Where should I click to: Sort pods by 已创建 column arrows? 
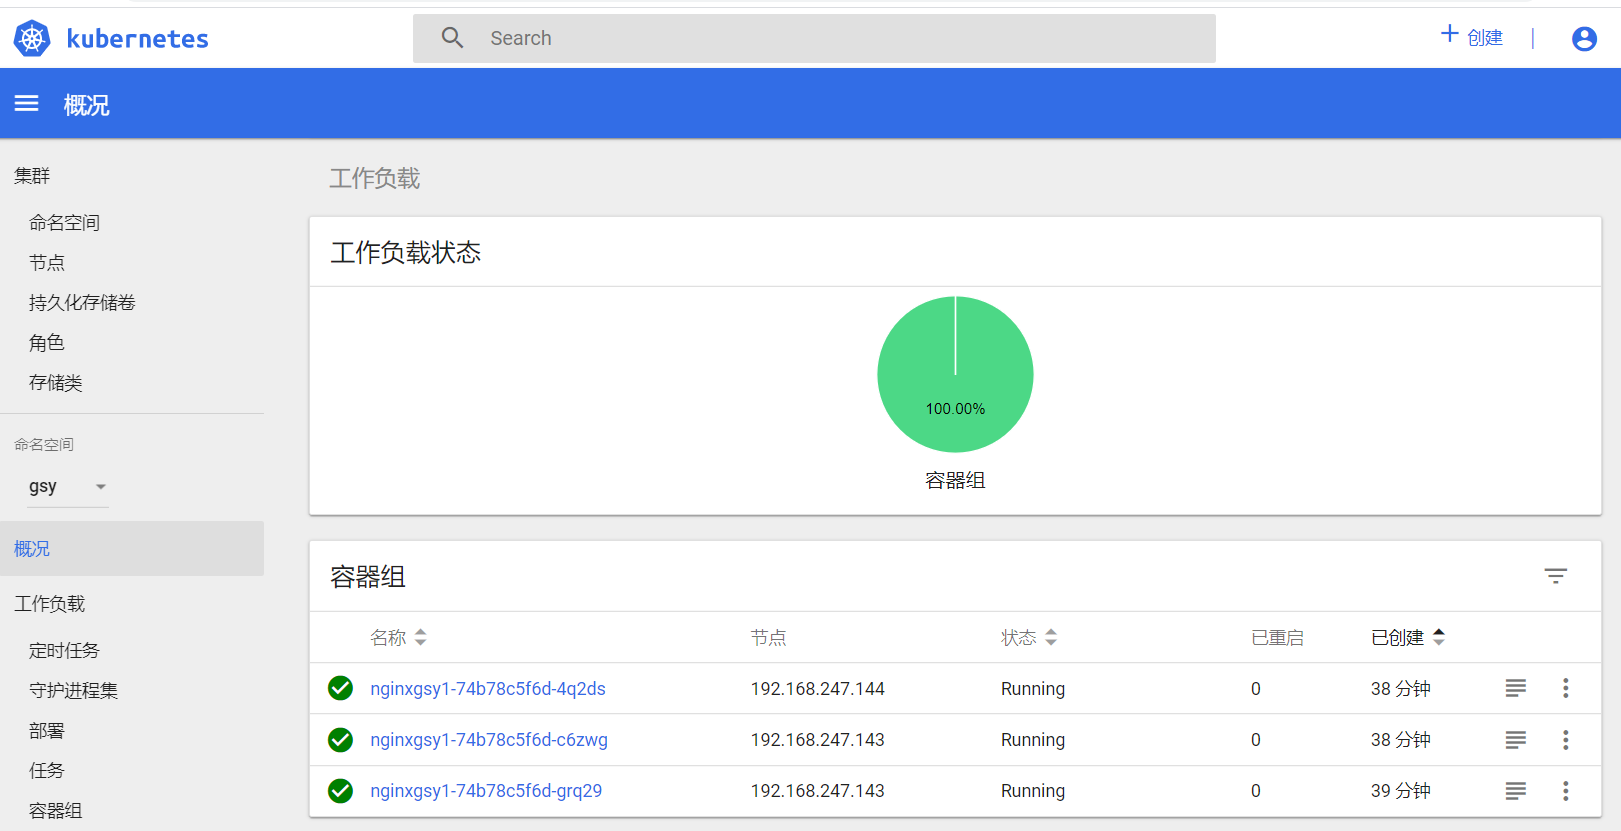pos(1439,637)
